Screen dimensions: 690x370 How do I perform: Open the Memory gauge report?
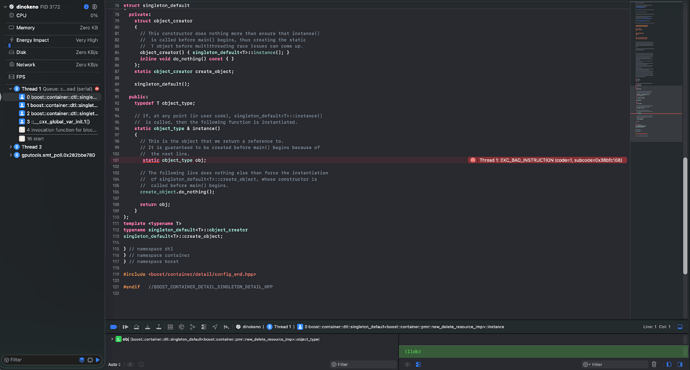[x=53, y=28]
